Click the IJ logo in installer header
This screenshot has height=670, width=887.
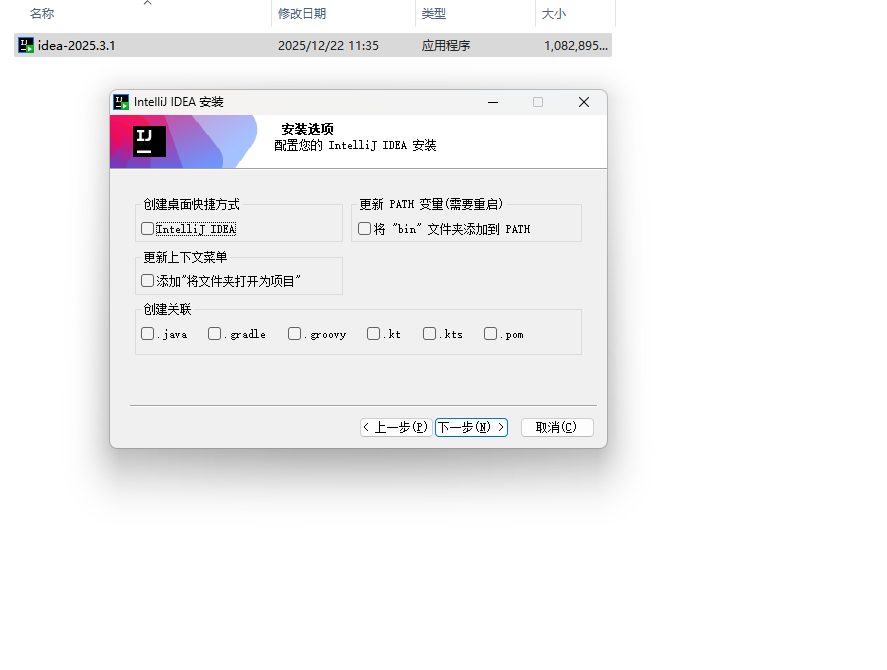click(x=149, y=141)
